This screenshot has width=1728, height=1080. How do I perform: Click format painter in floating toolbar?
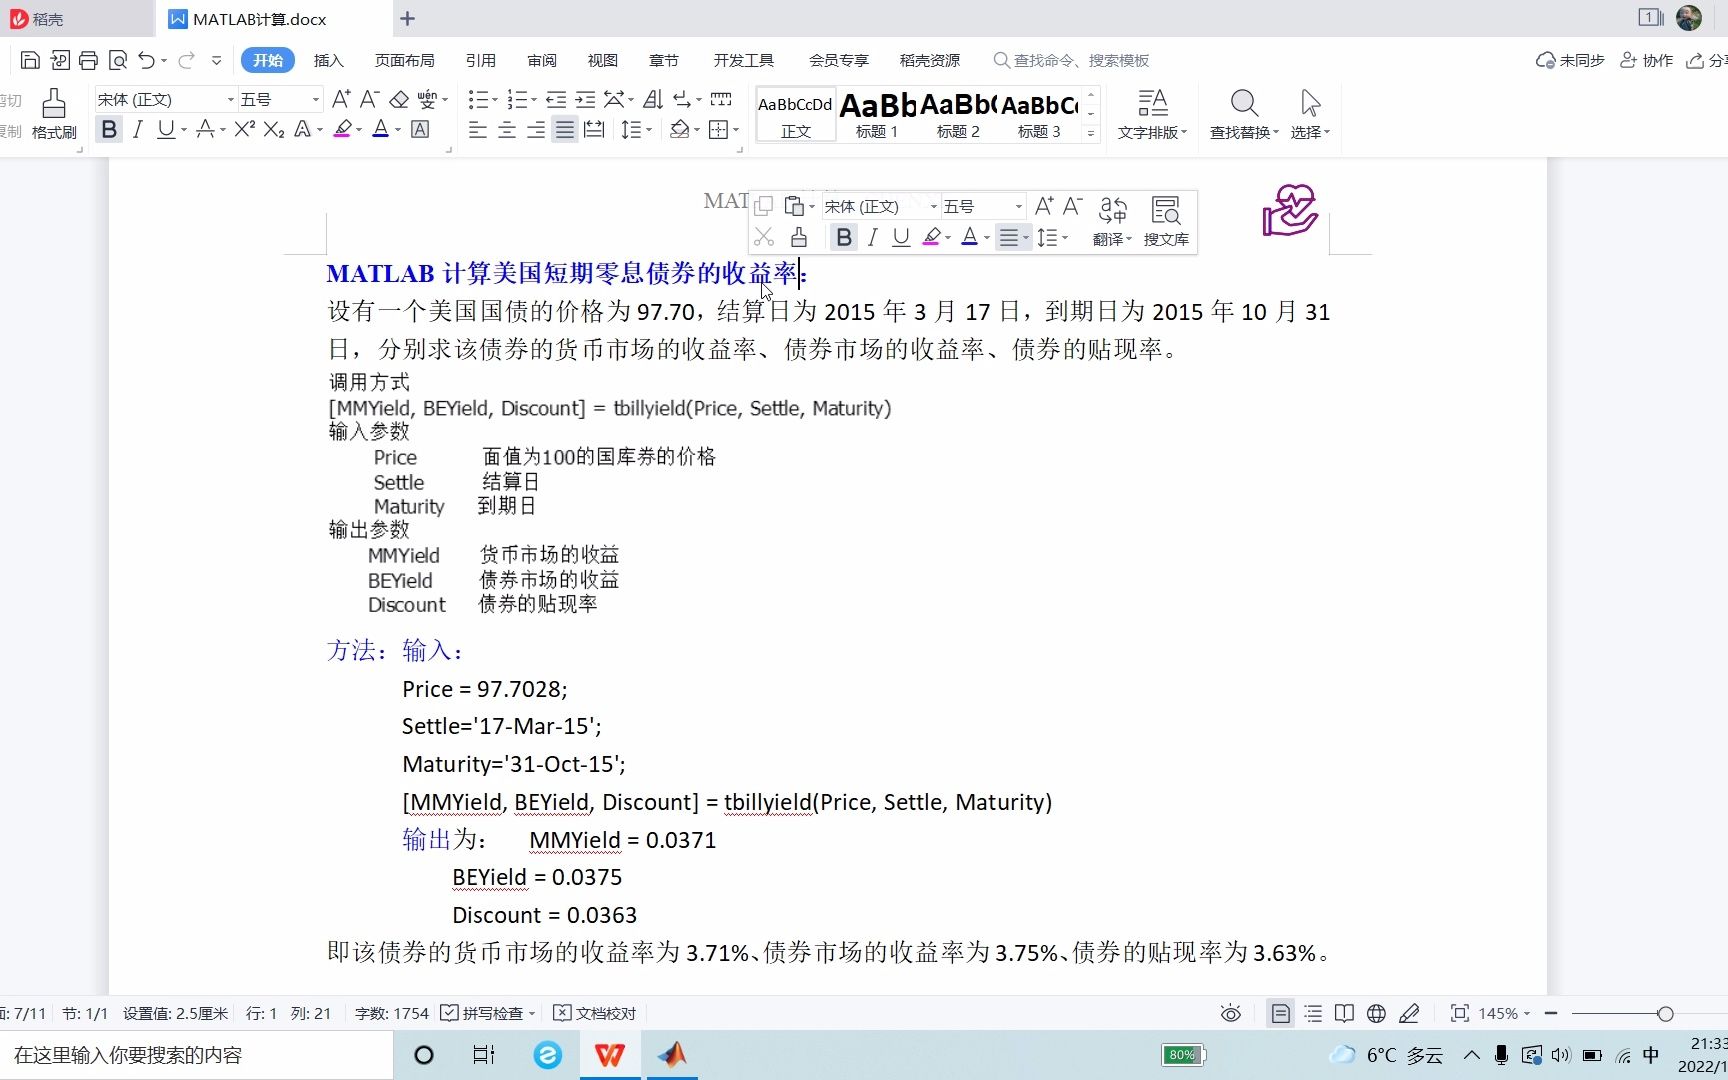(798, 237)
